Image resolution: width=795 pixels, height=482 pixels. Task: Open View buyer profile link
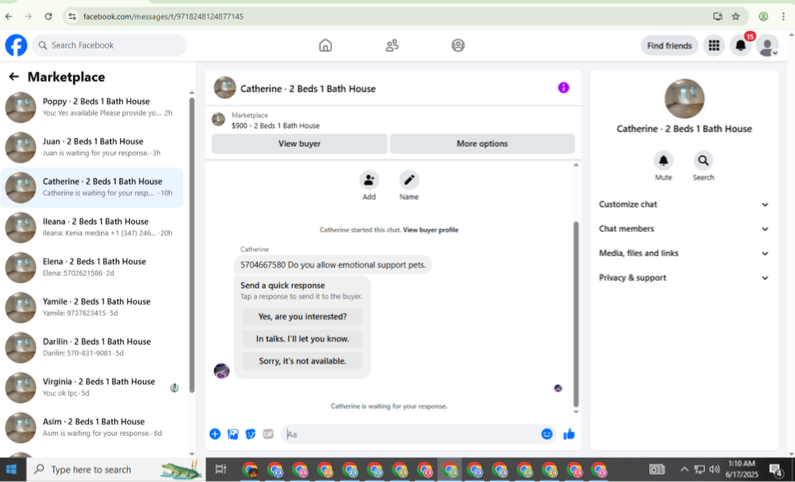(x=430, y=230)
